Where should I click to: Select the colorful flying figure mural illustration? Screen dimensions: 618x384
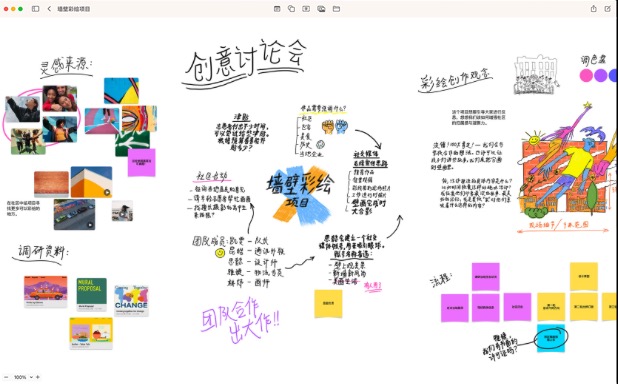[566, 160]
